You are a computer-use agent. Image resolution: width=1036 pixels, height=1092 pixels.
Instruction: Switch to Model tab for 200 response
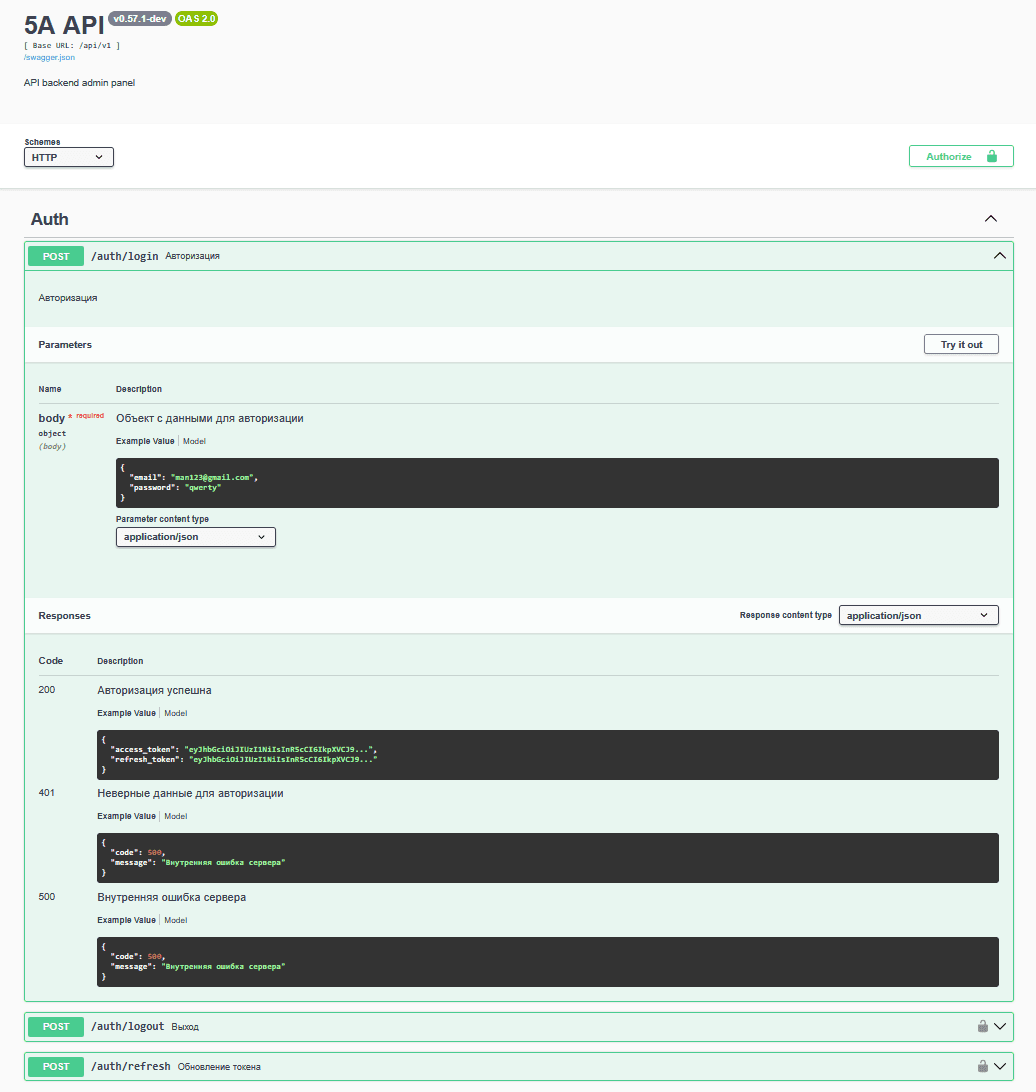tap(175, 713)
